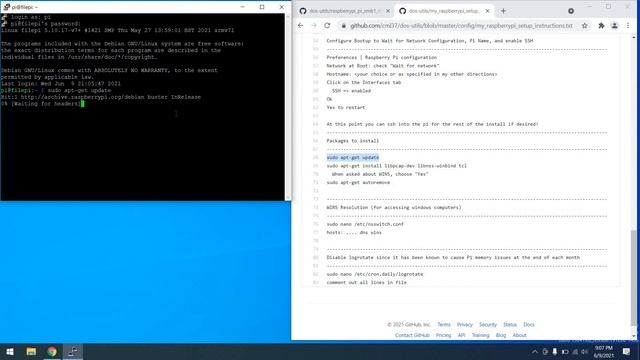Image resolution: width=640 pixels, height=360 pixels.
Task: Click the site lock icon
Action: [x=344, y=26]
